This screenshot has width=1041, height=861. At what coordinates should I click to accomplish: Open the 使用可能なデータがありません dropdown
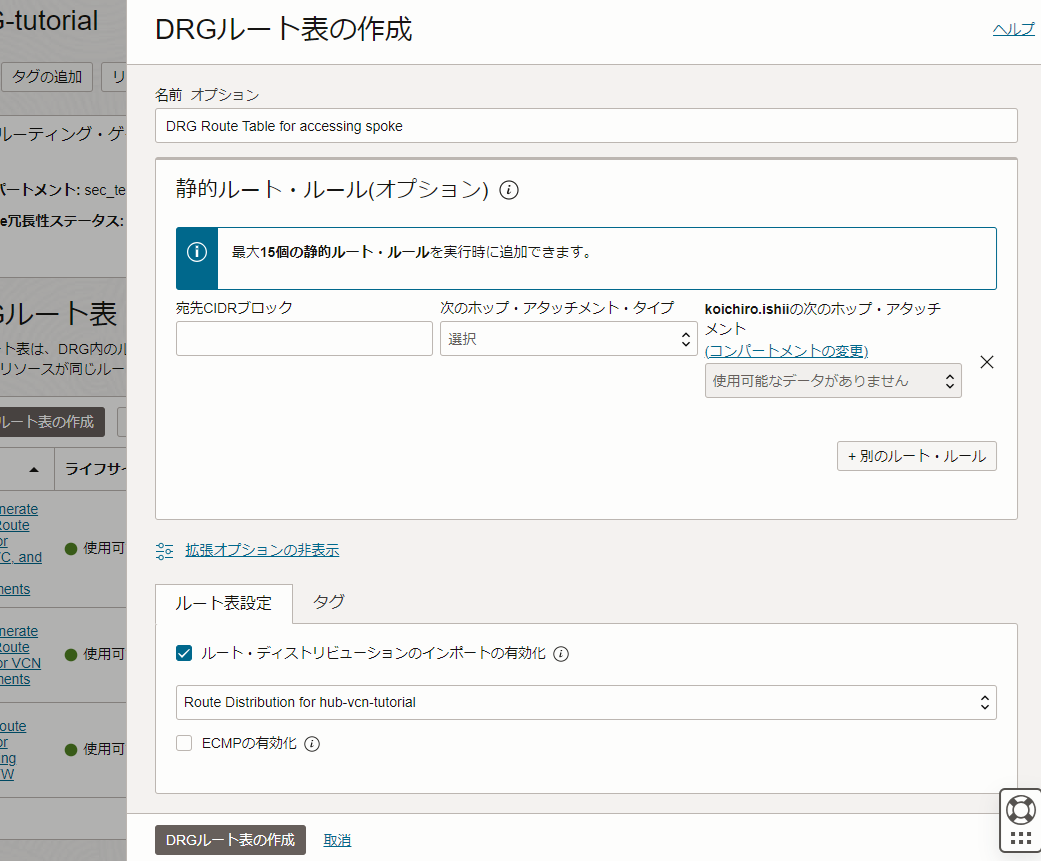coord(833,380)
